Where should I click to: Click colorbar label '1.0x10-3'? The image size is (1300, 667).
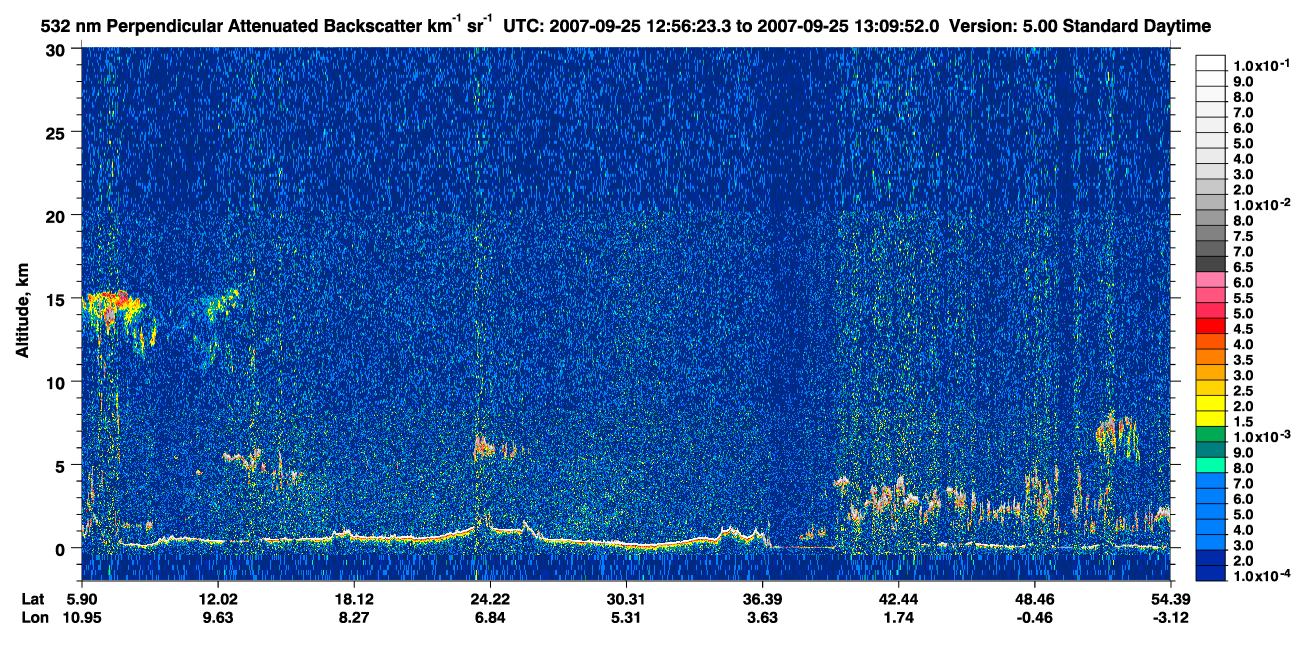[1262, 437]
